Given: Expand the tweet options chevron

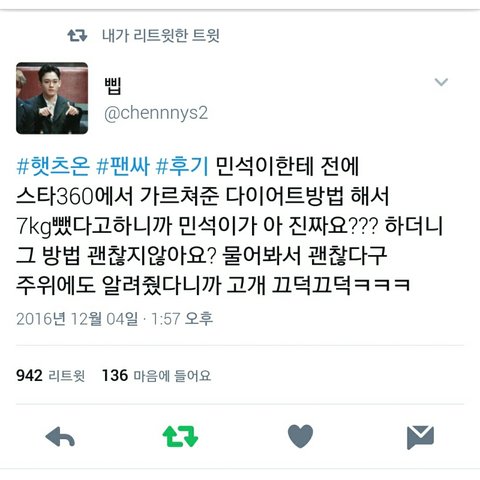Looking at the screenshot, I should click(441, 82).
